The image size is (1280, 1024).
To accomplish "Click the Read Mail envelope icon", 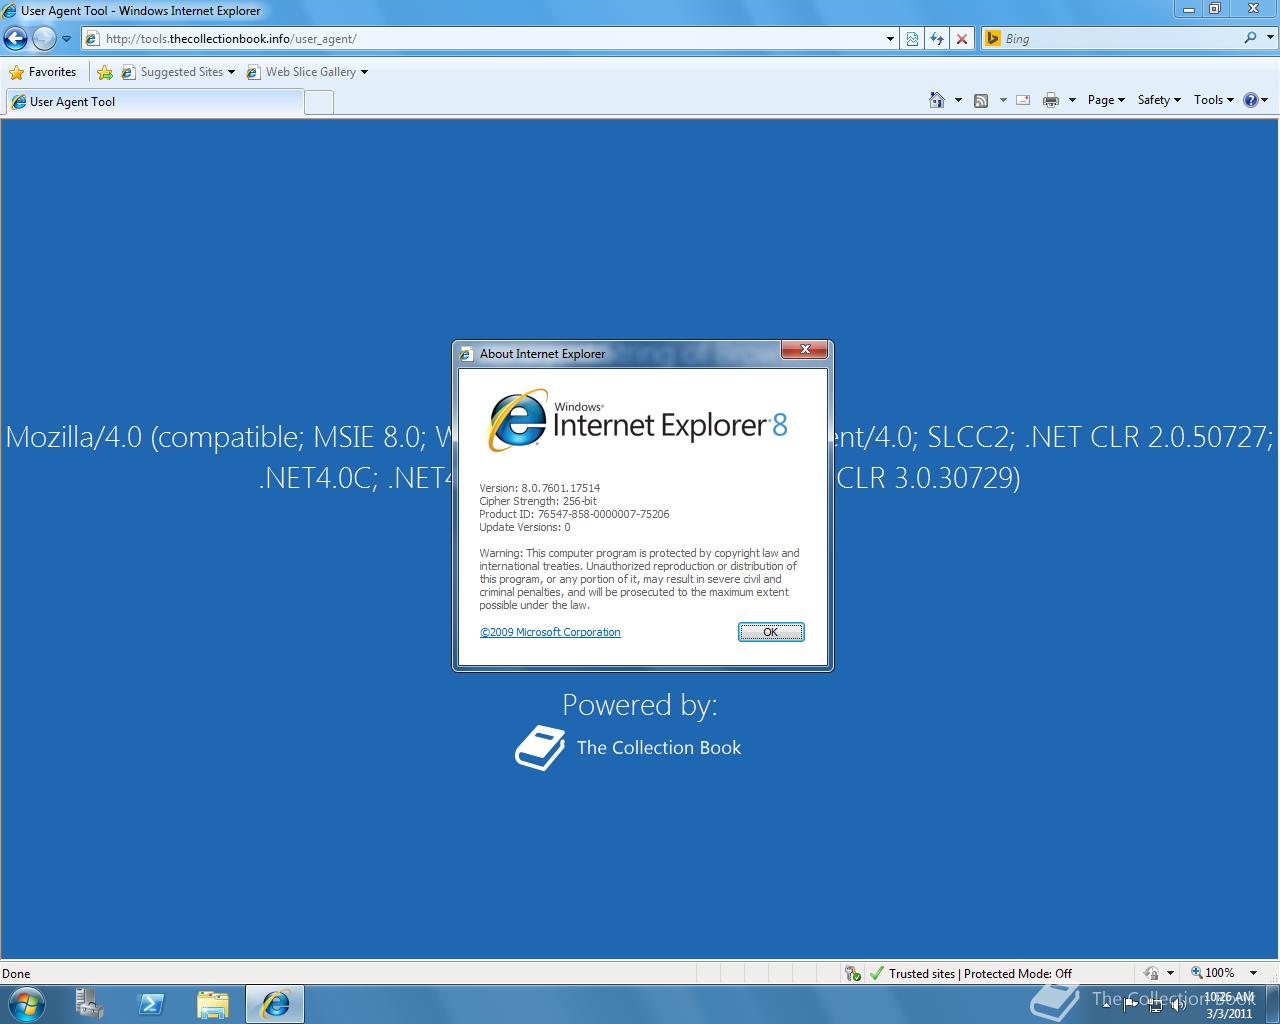I will click(1023, 100).
